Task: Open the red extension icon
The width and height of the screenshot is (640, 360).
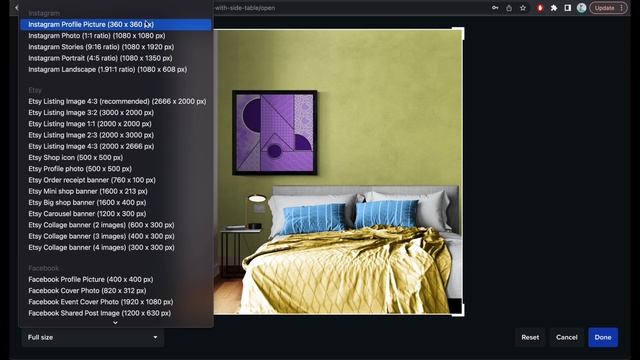Action: tap(540, 8)
